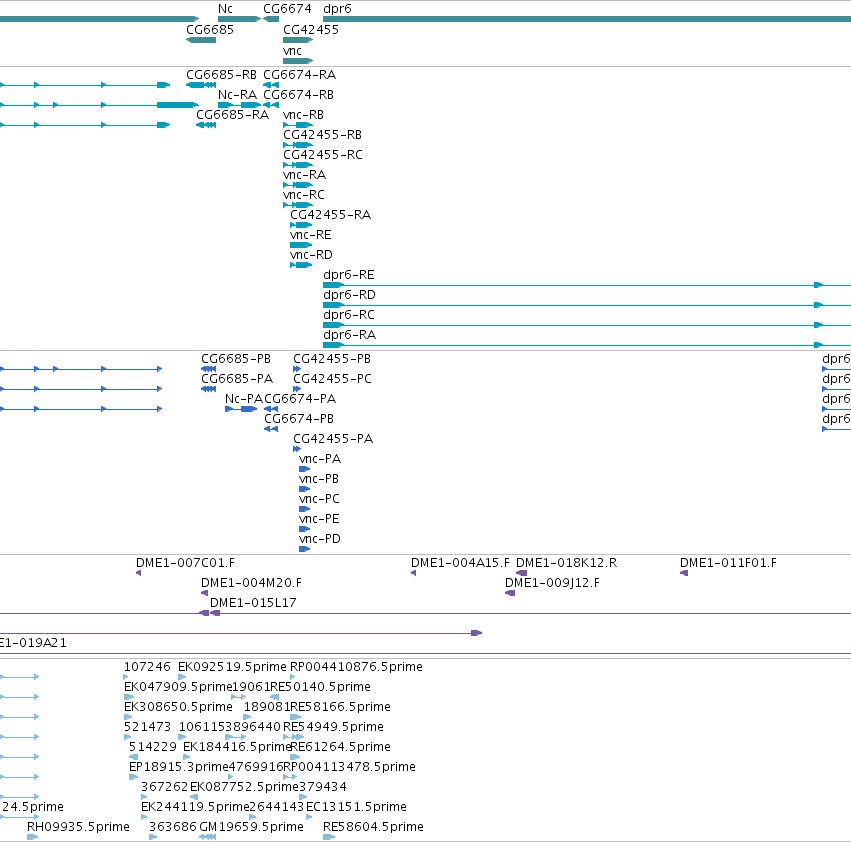Select transcript vnc-RC label
The height and width of the screenshot is (842, 851).
303,195
